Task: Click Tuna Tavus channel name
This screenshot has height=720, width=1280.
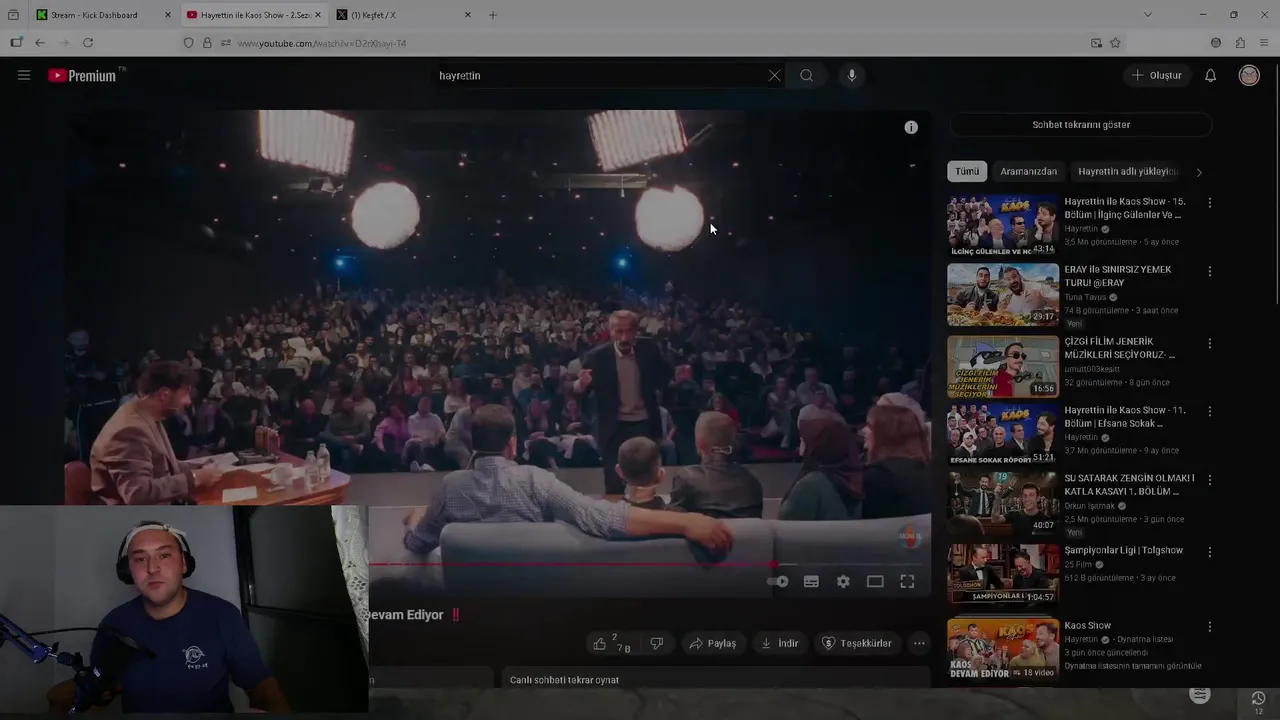Action: tap(1085, 297)
